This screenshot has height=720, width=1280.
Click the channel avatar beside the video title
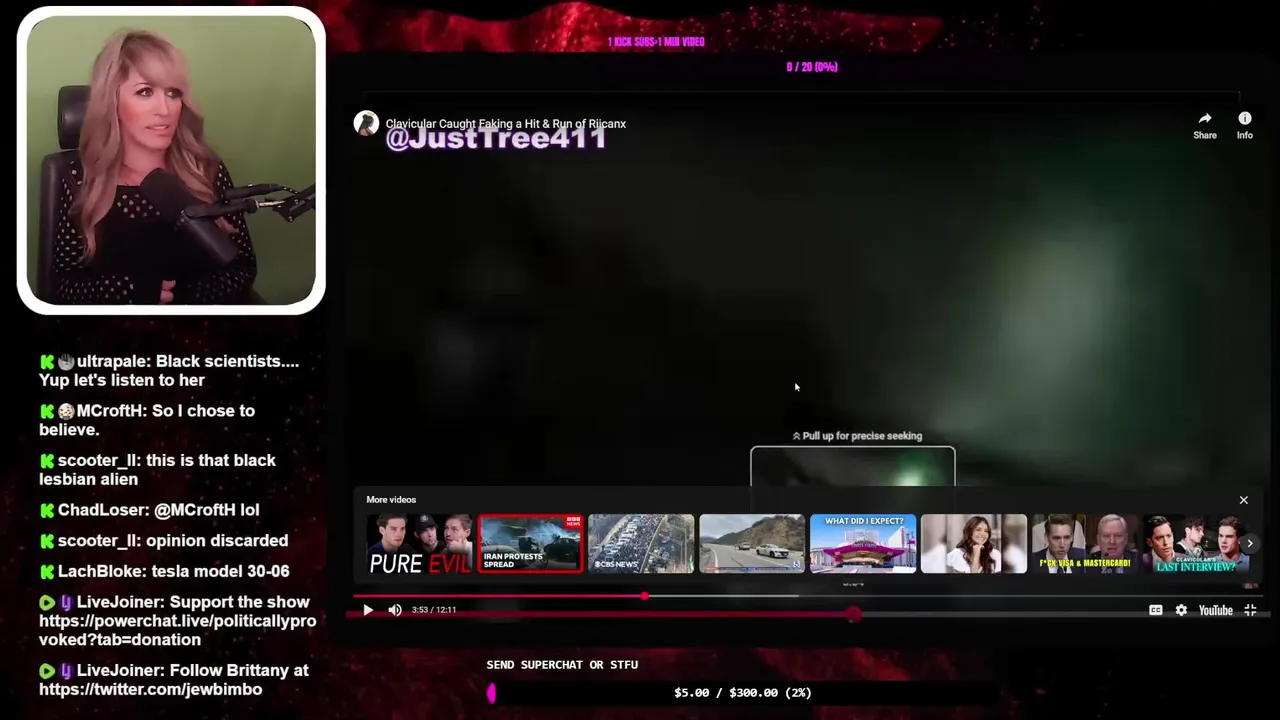click(366, 123)
